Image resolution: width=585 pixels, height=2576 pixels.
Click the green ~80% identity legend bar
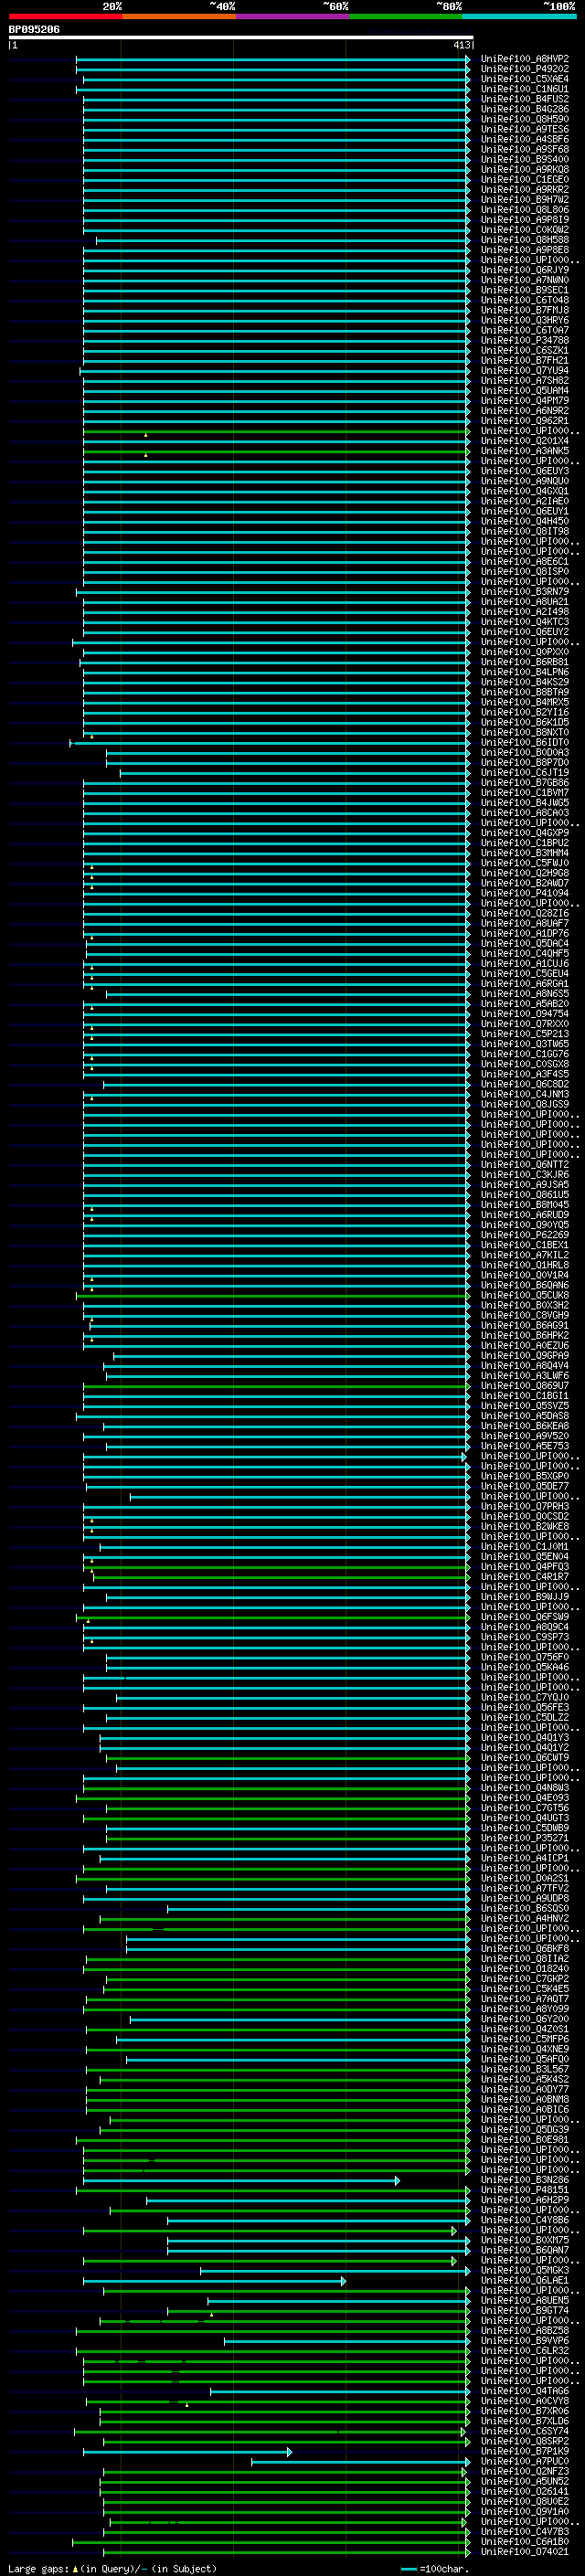coord(406,16)
